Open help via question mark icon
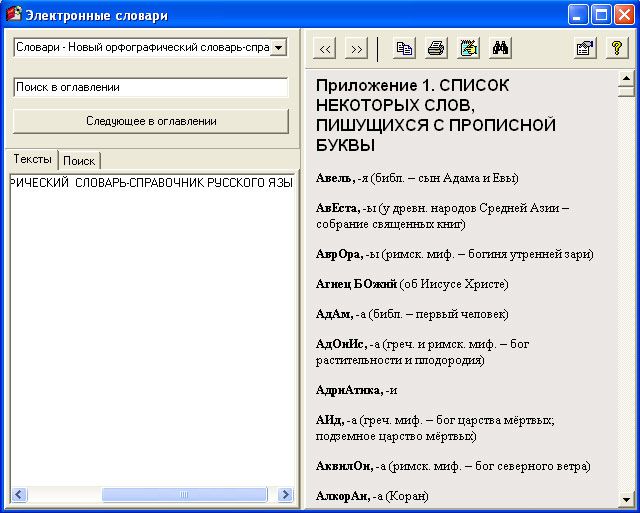640x513 pixels. coord(617,48)
